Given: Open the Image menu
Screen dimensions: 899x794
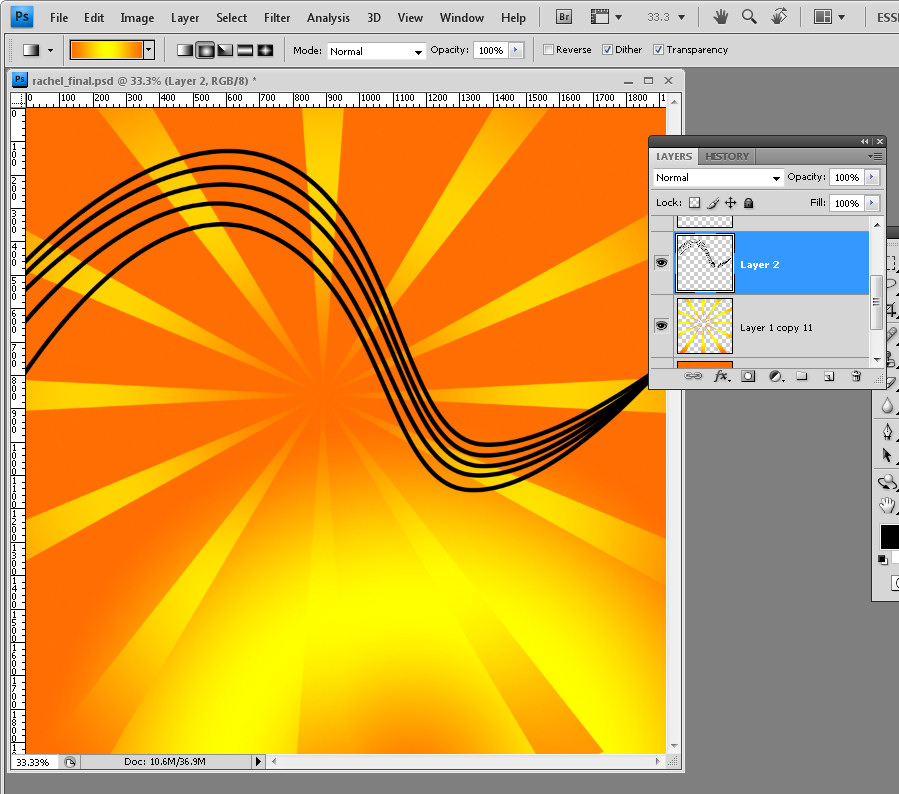Looking at the screenshot, I should pos(137,18).
